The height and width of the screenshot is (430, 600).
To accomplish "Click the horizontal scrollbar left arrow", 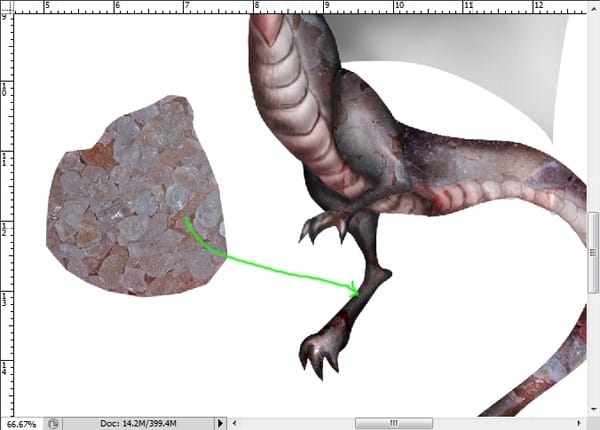I will click(x=235, y=423).
